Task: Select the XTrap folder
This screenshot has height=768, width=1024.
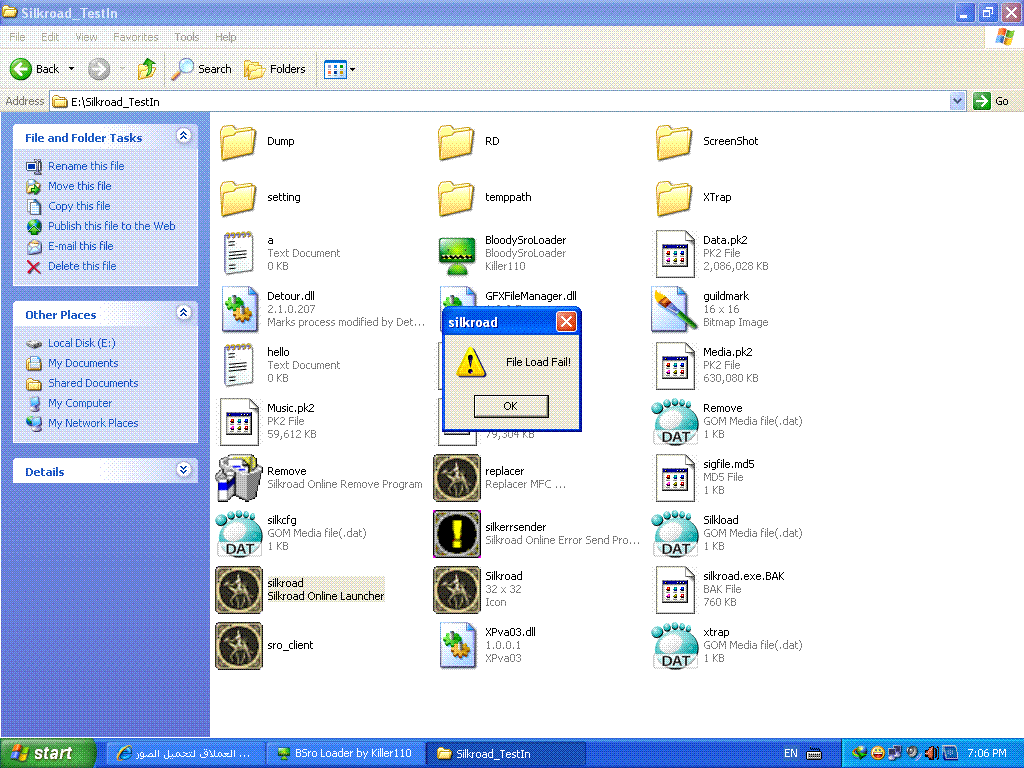Action: click(x=674, y=197)
